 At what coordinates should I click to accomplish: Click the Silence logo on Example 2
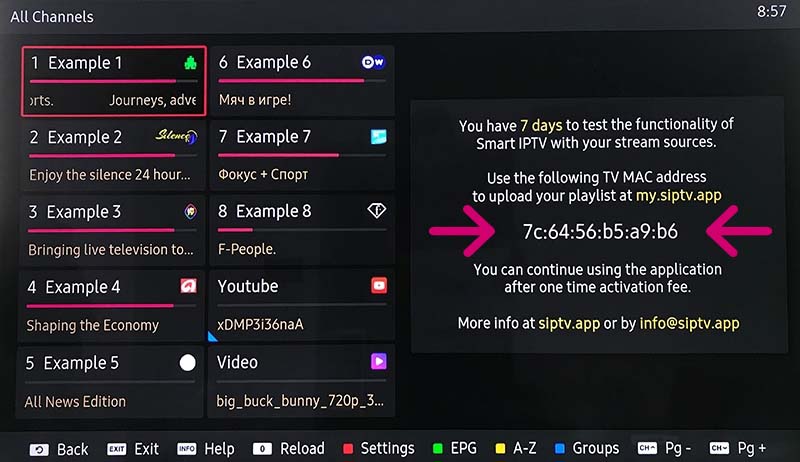(x=176, y=136)
